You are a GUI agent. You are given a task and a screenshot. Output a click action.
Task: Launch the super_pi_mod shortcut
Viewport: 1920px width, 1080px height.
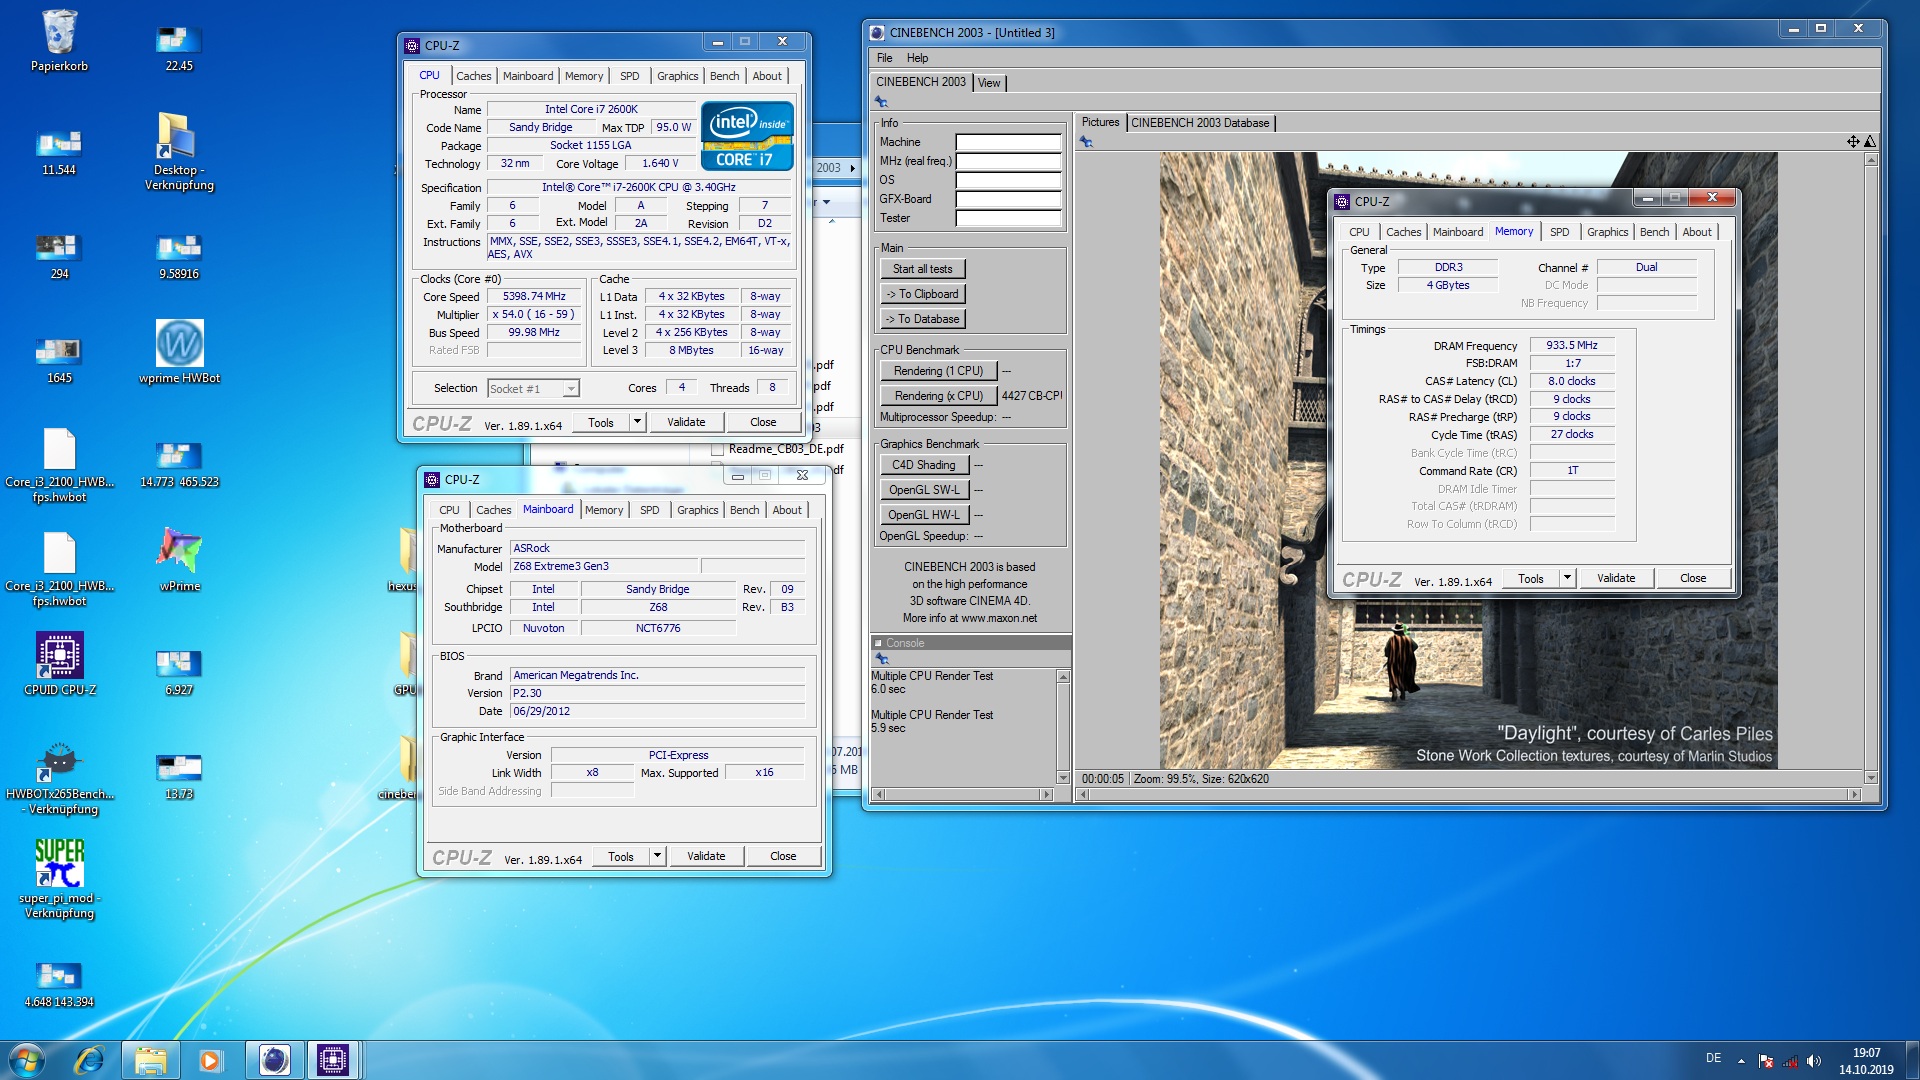pyautogui.click(x=59, y=877)
